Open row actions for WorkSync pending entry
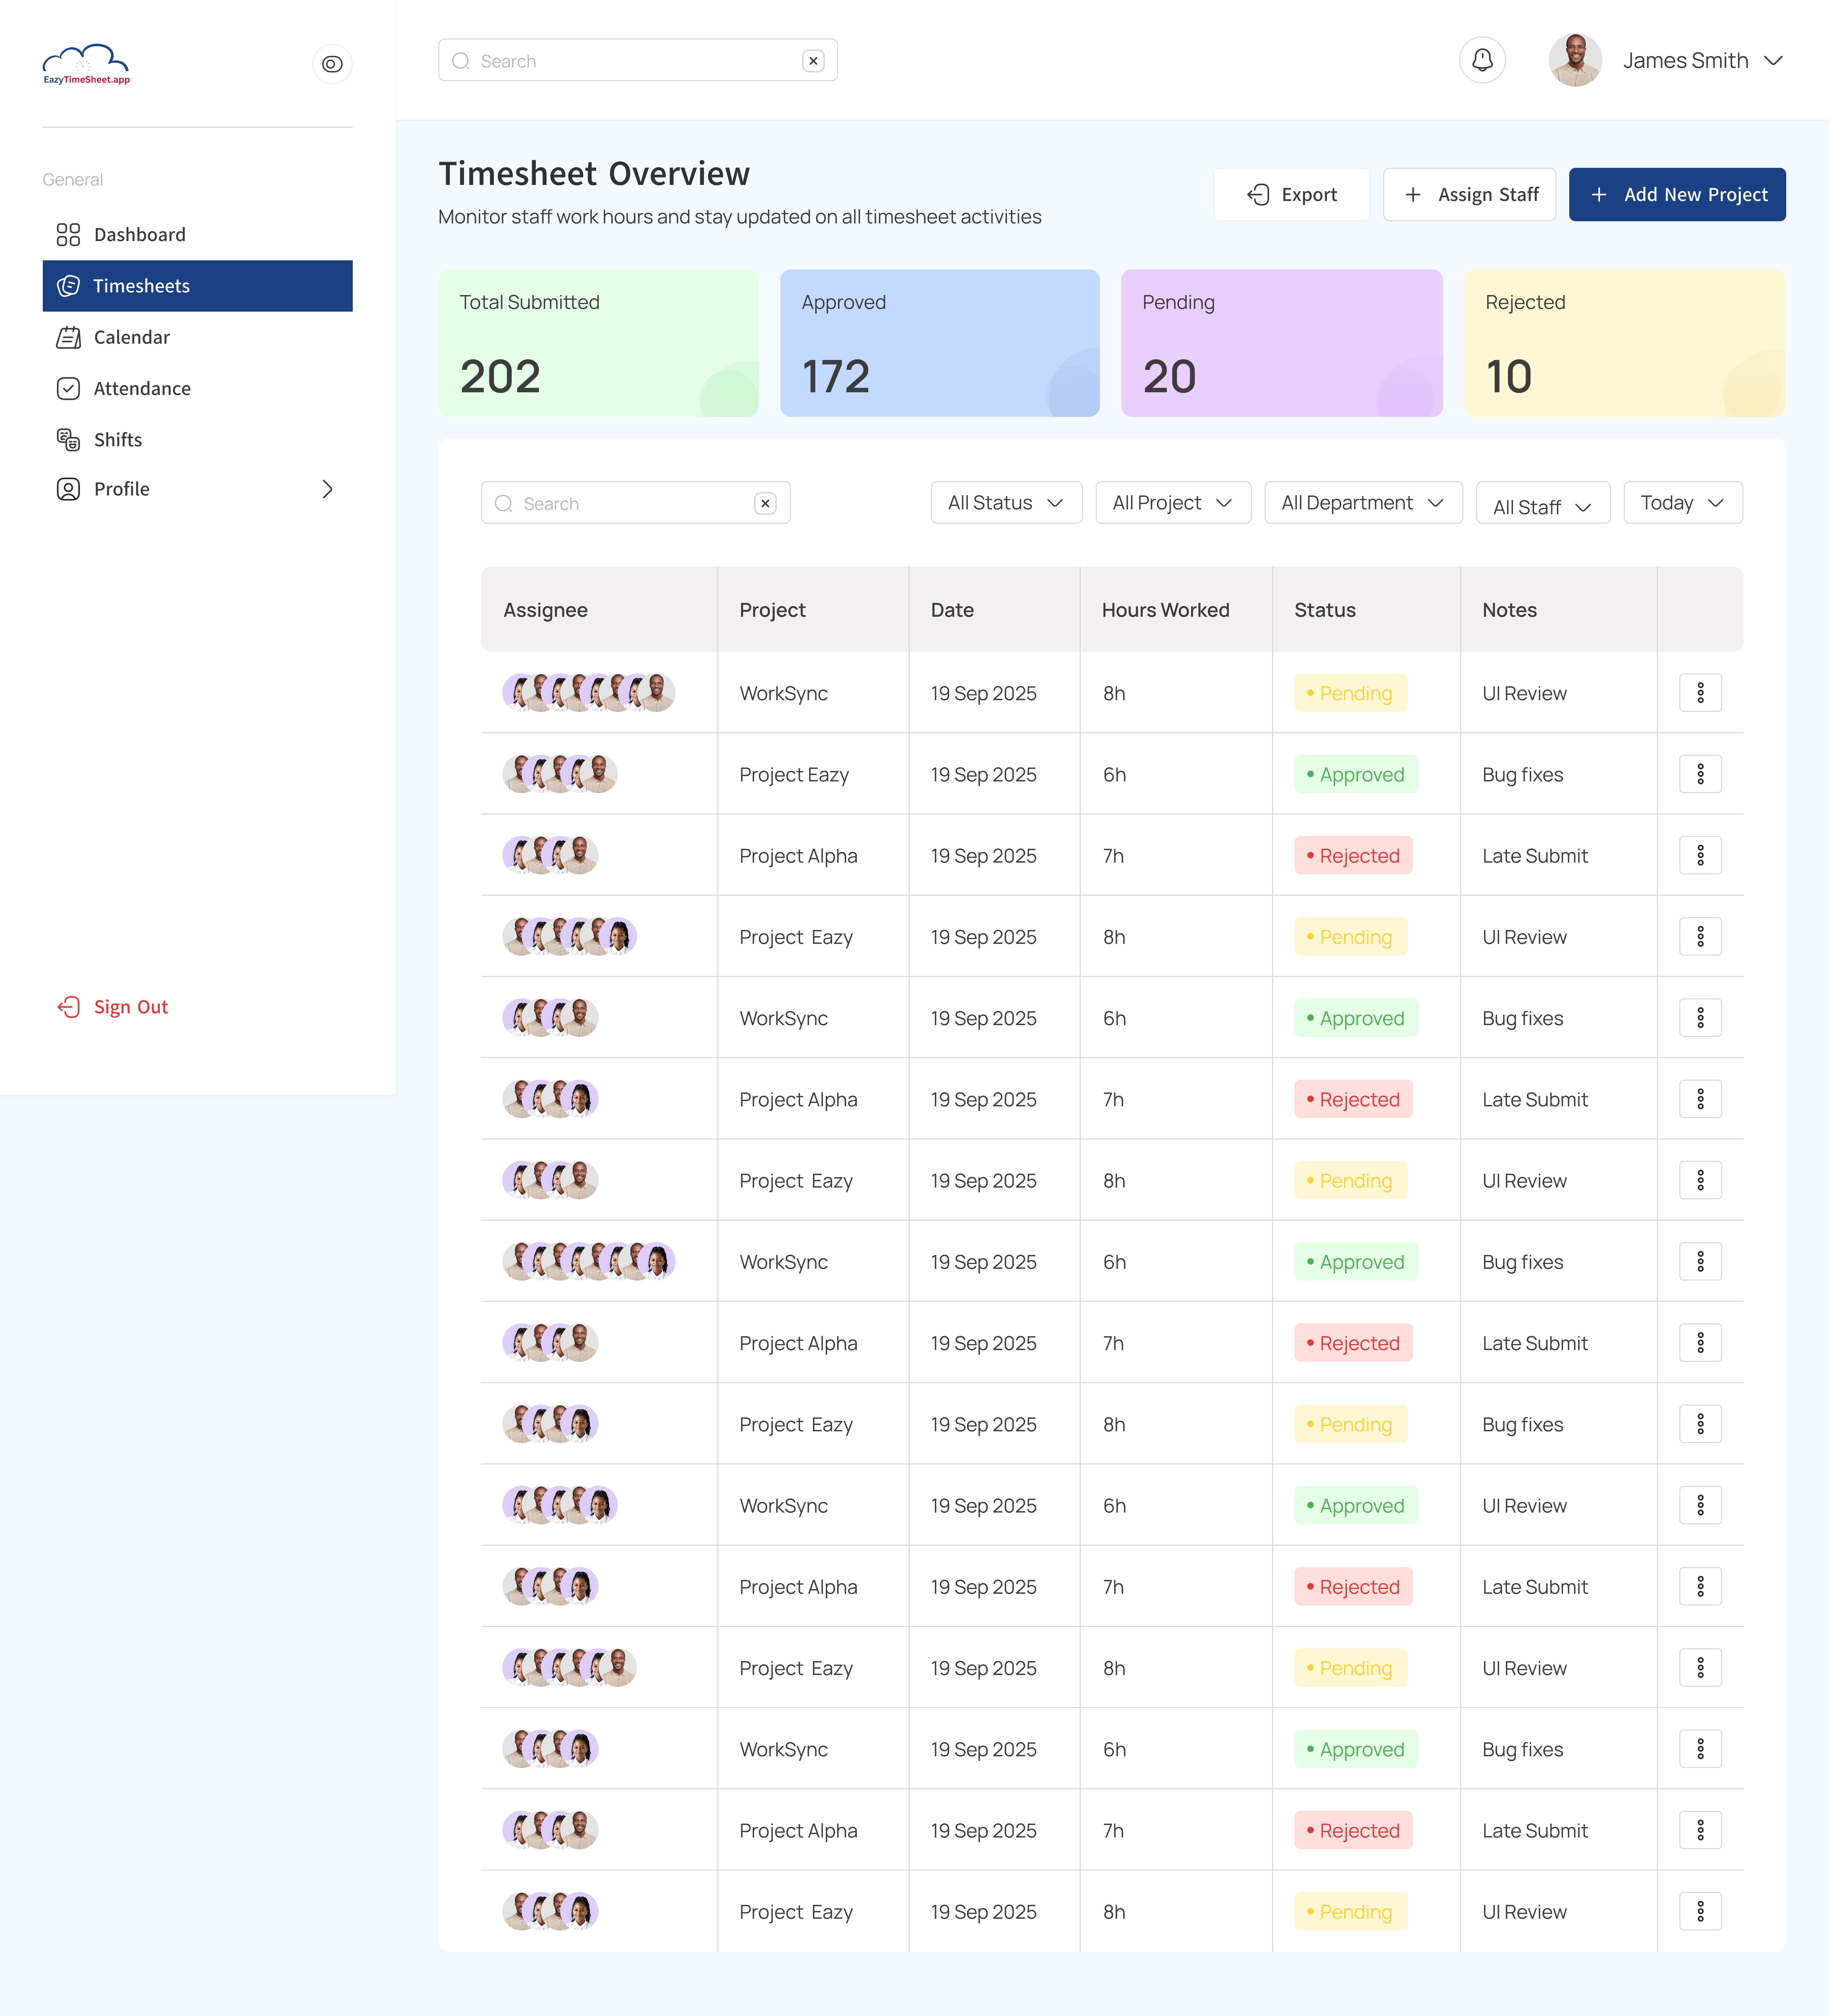Image resolution: width=1829 pixels, height=2016 pixels. coord(1700,692)
